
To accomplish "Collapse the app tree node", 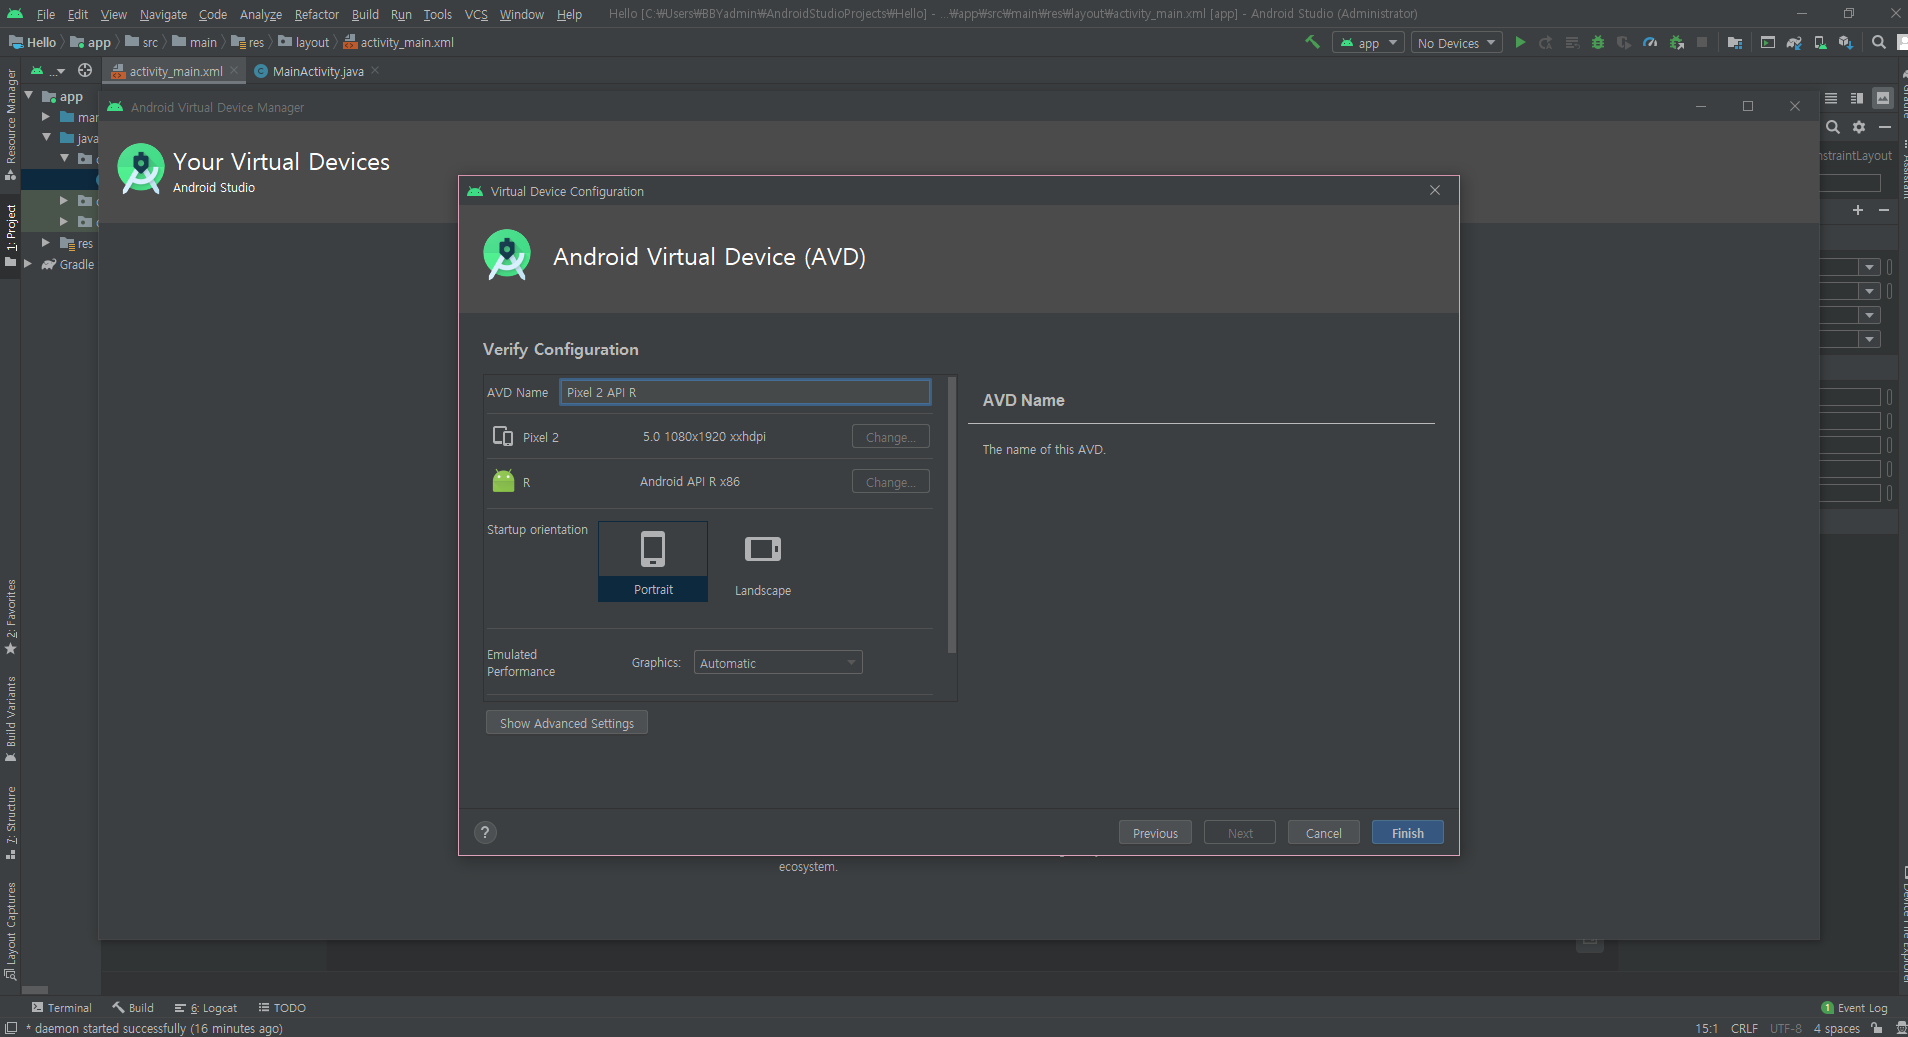I will 29,96.
